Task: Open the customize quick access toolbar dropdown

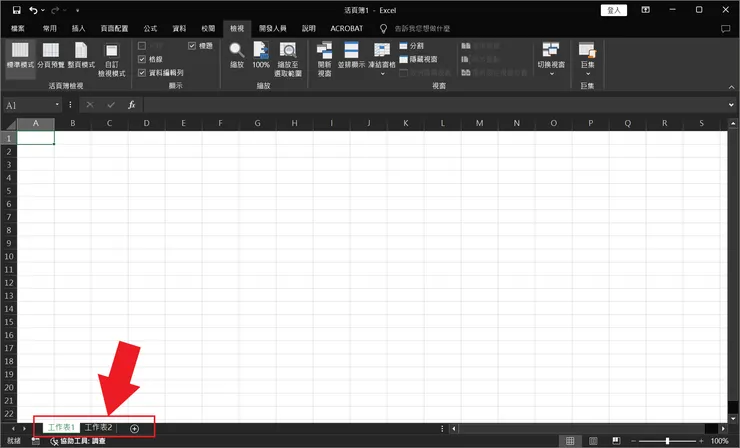Action: [x=77, y=10]
